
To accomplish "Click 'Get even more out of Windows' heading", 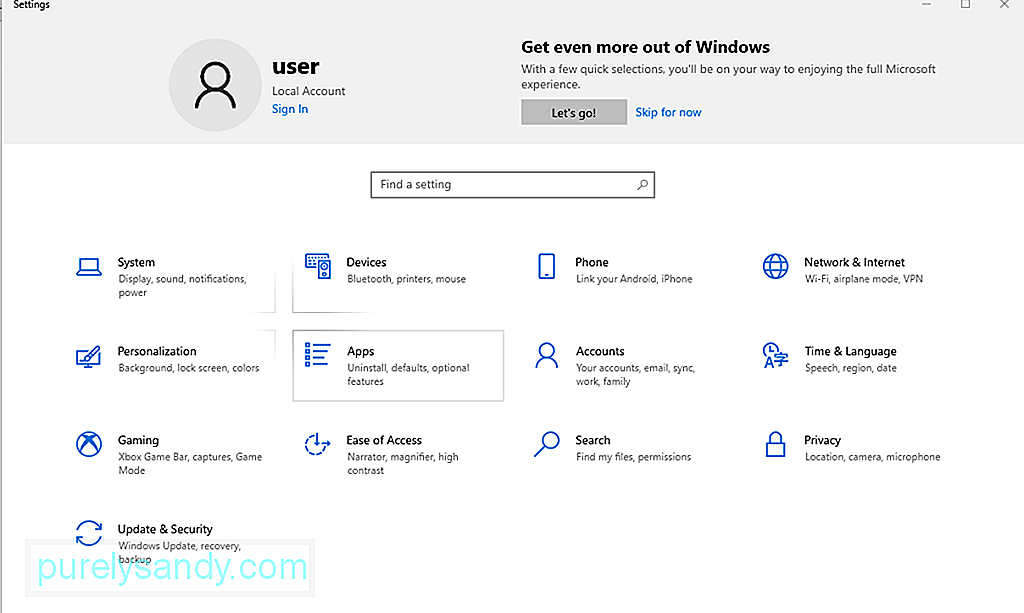I will click(x=645, y=47).
